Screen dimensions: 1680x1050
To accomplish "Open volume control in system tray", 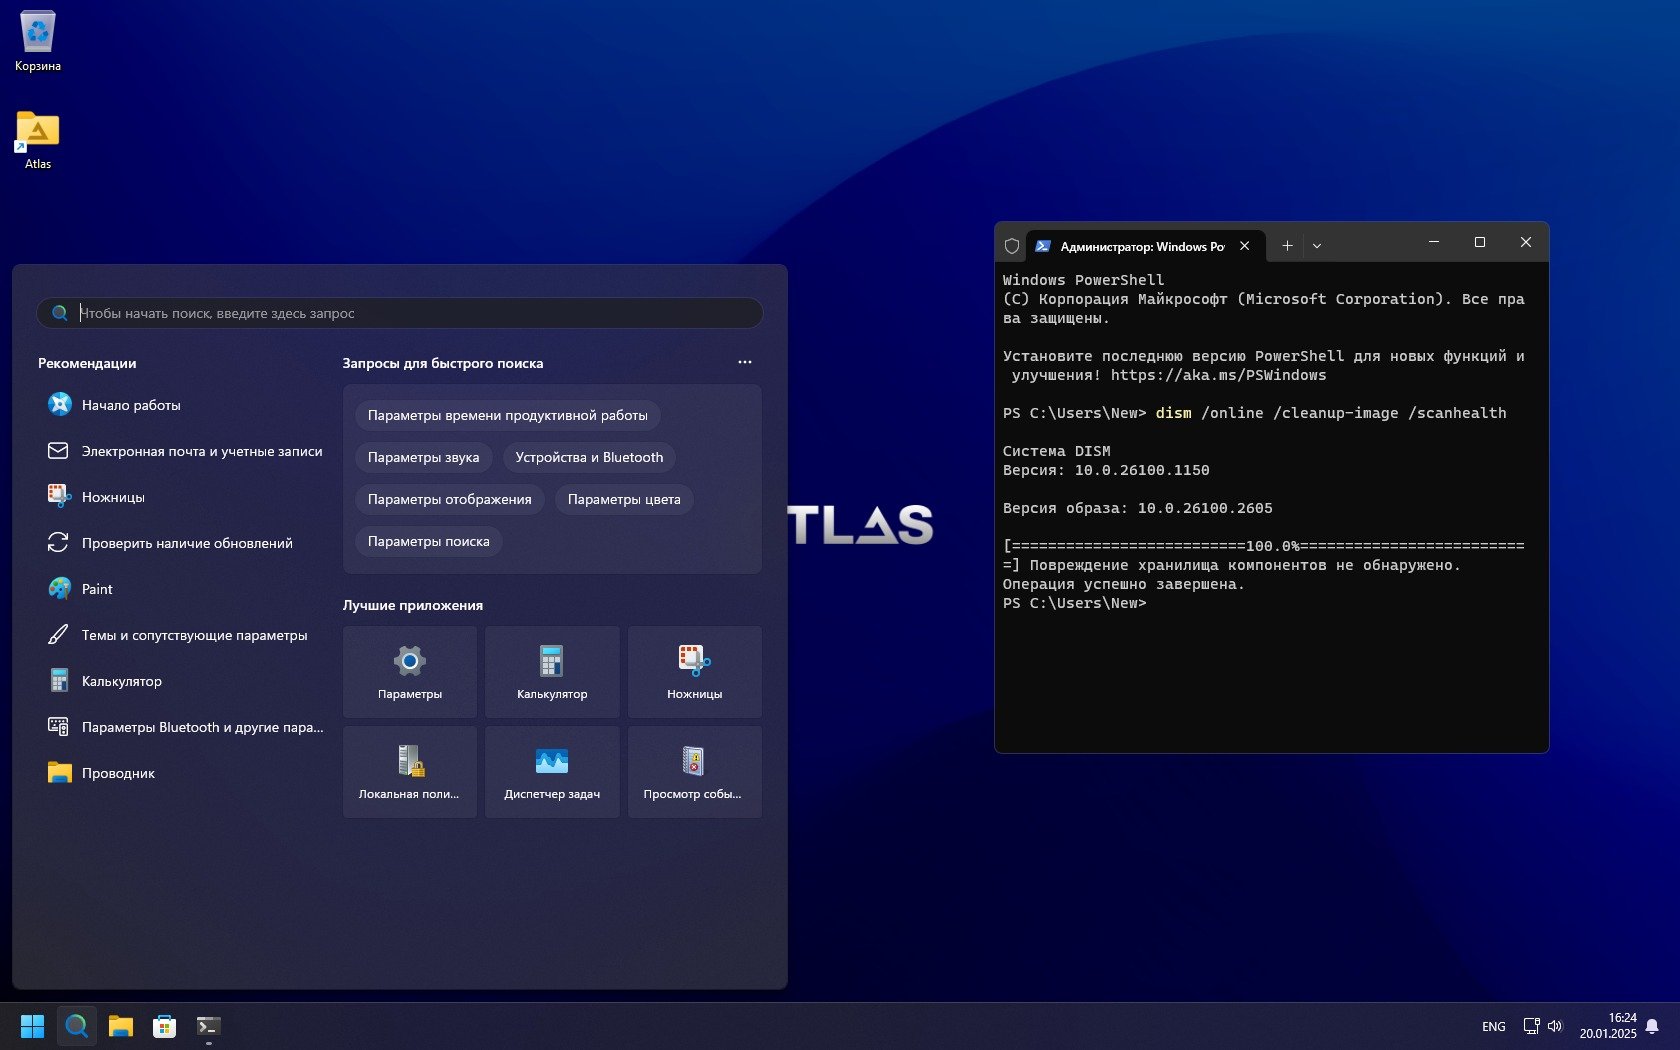I will click(1555, 1026).
